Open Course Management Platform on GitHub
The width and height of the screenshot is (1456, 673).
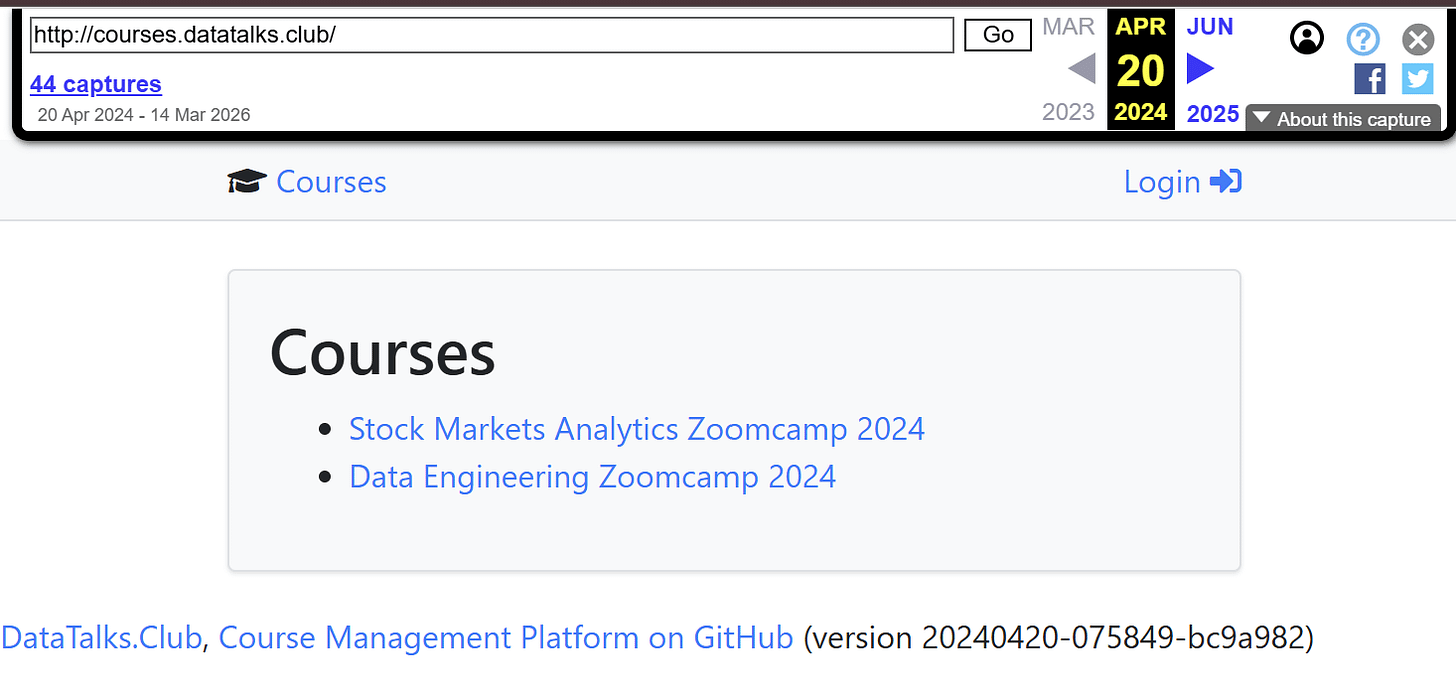pyautogui.click(x=506, y=637)
